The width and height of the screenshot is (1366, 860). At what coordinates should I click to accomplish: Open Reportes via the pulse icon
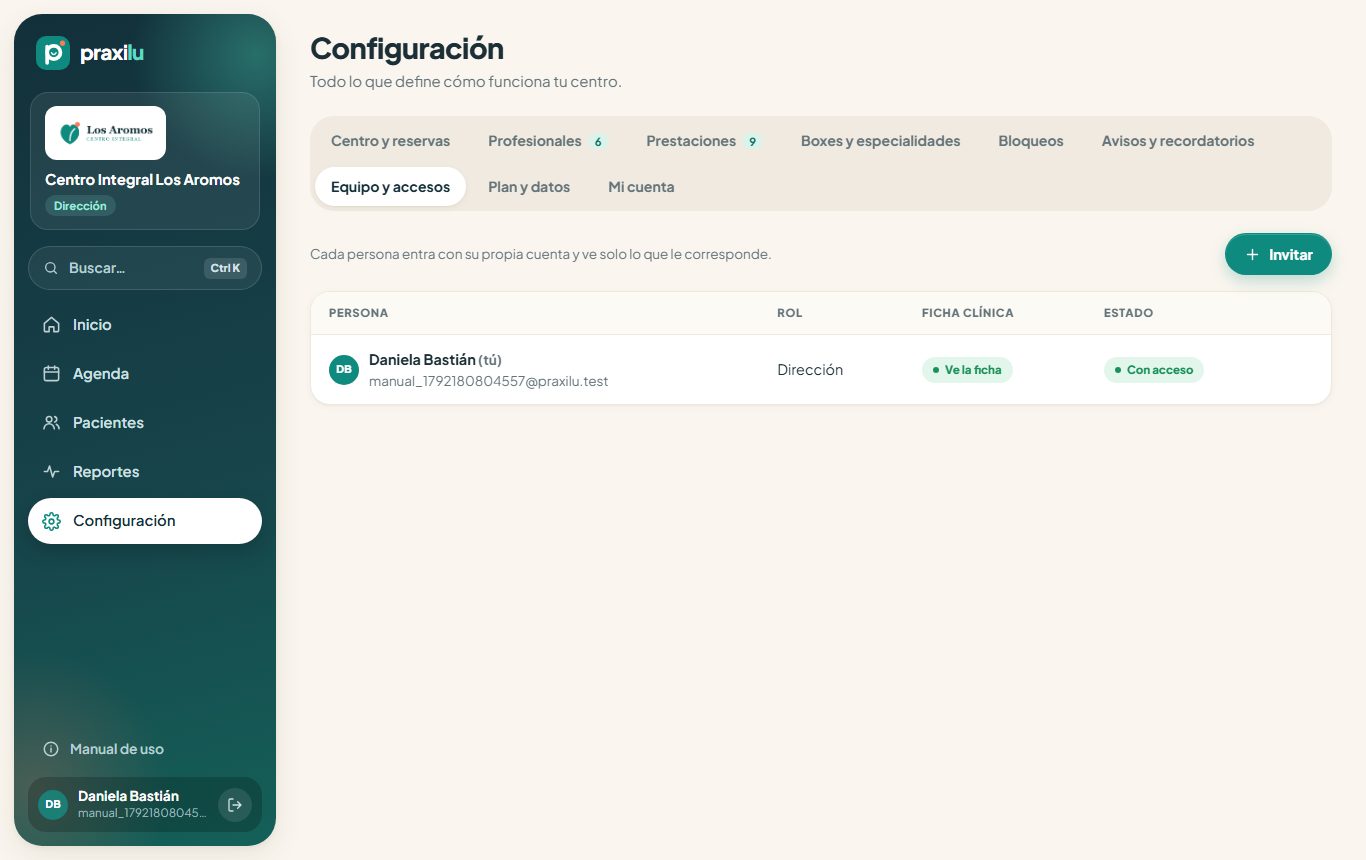click(x=52, y=472)
